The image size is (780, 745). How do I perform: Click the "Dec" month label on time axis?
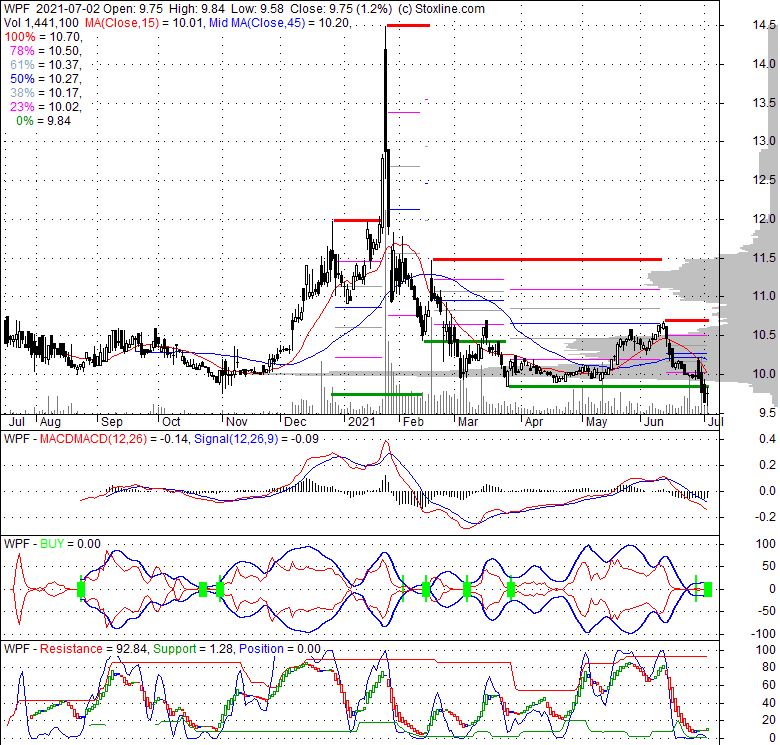click(x=295, y=422)
